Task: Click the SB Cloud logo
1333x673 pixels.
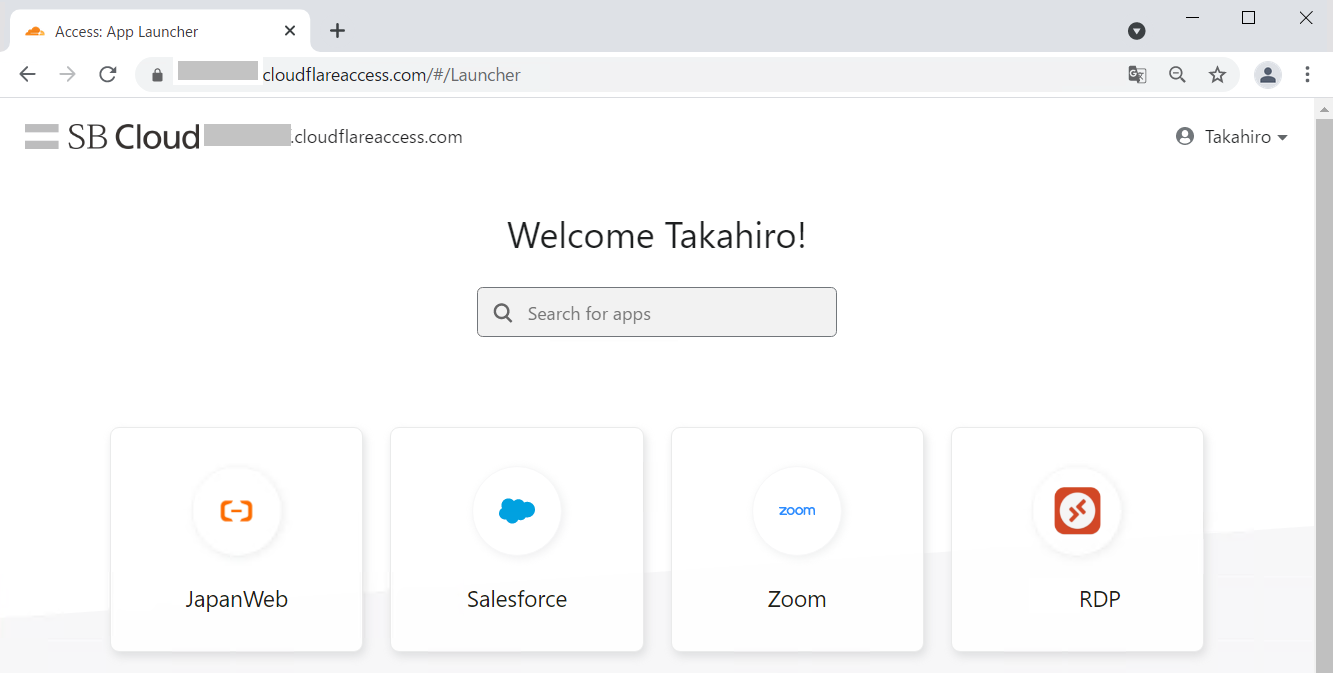Action: click(112, 137)
